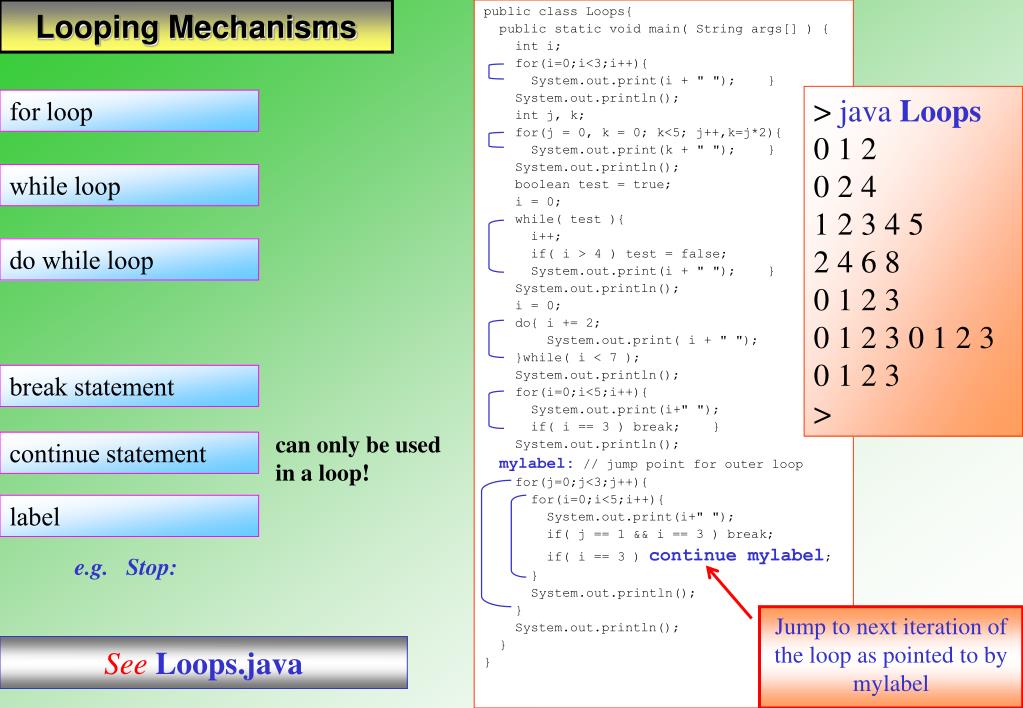Click the 'continue statement' box
Screen dimensions: 1023x708
coord(129,453)
